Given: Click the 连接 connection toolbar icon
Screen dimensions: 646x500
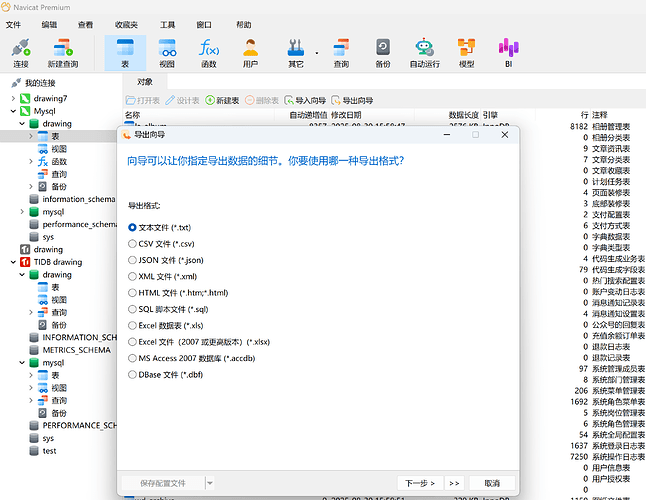Looking at the screenshot, I should (x=21, y=53).
